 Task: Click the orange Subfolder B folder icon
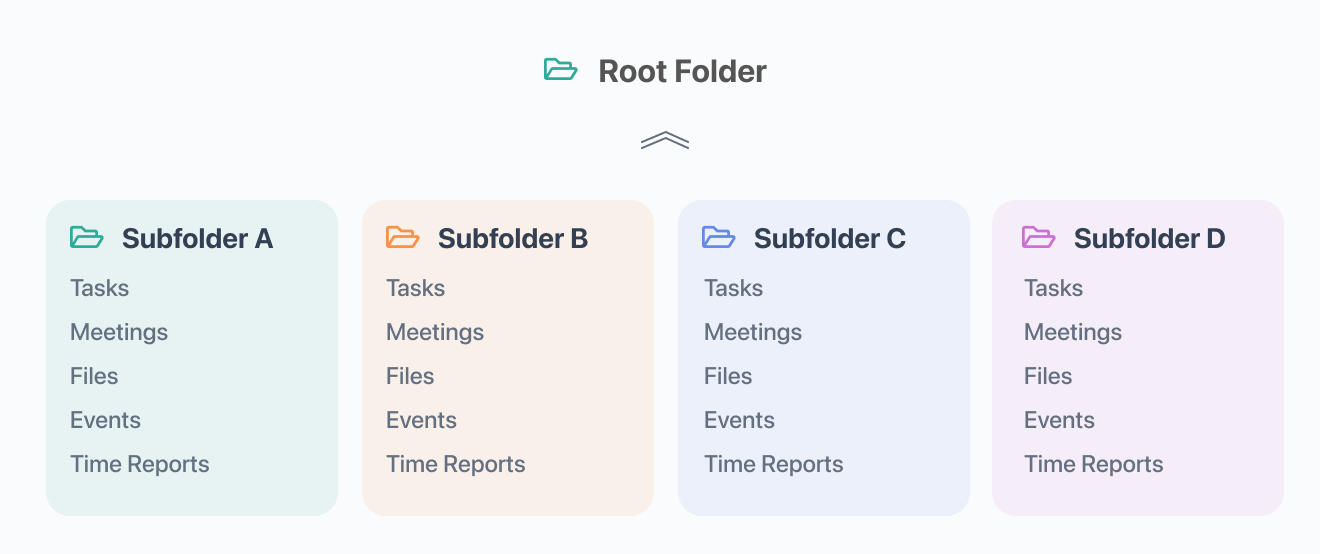pos(403,238)
